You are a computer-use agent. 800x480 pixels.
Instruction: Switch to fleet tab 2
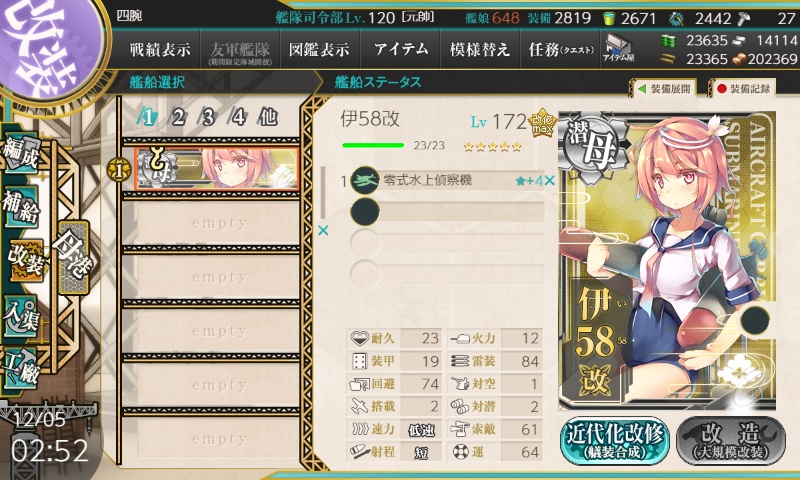[178, 117]
